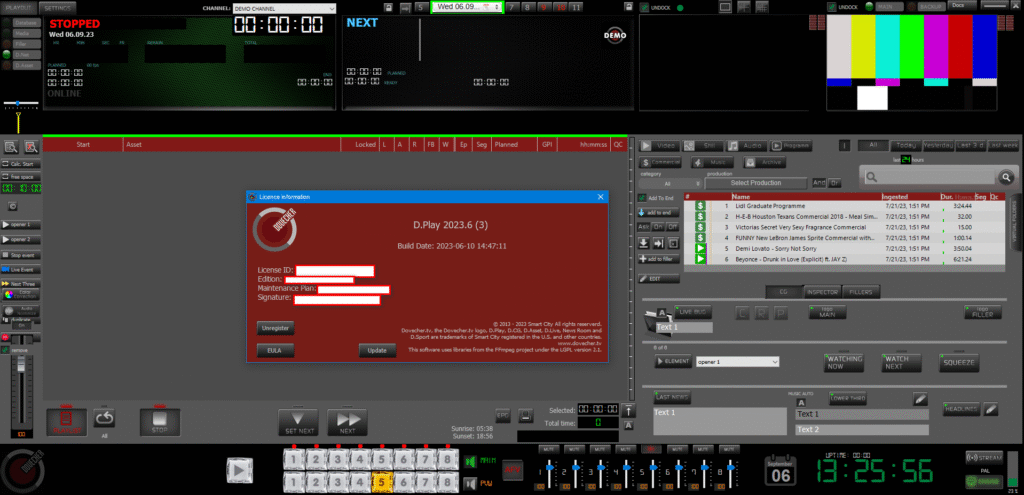Open the Select Production dropdown
Image resolution: width=1024 pixels, height=495 pixels.
tap(754, 183)
